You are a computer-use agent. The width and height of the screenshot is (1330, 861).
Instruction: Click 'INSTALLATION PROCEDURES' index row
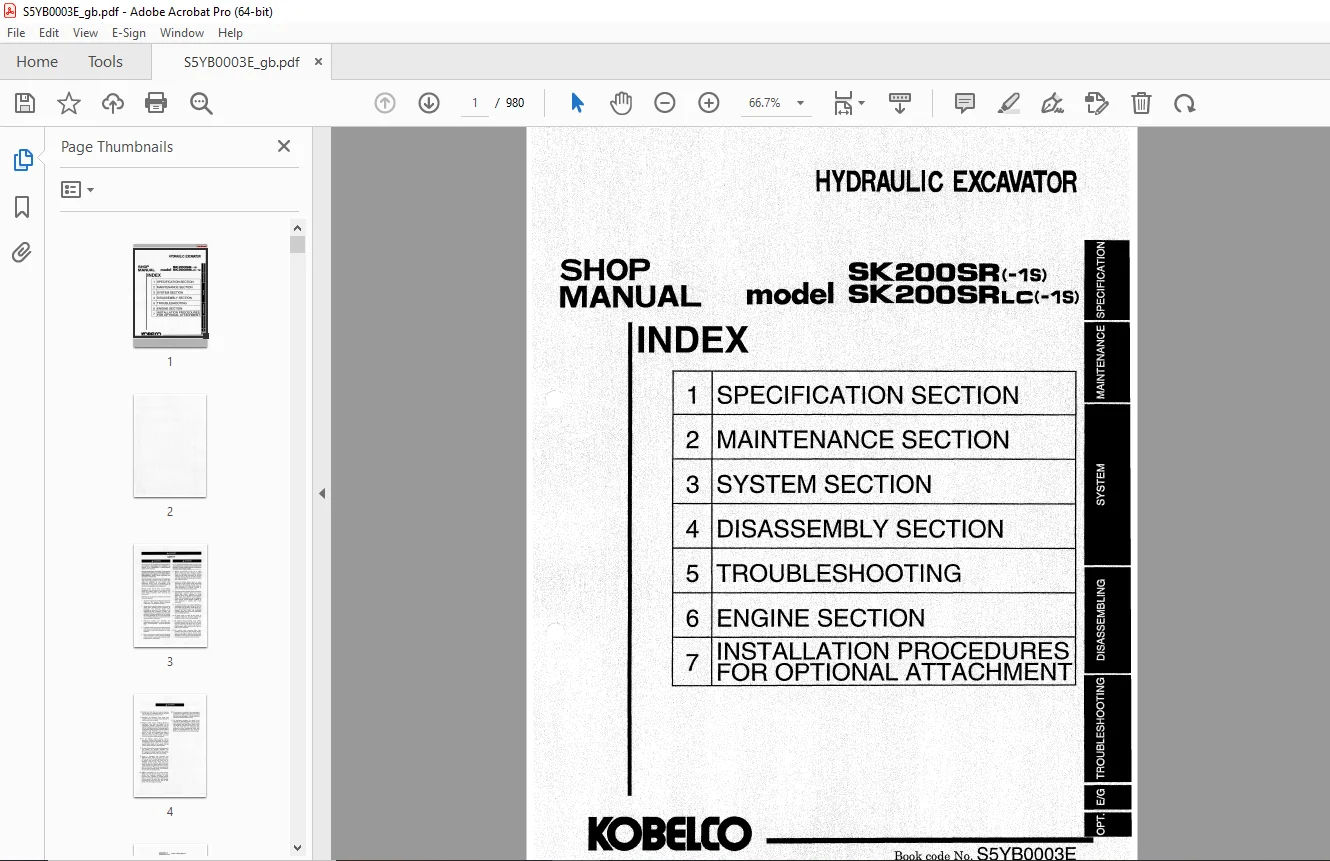point(874,661)
